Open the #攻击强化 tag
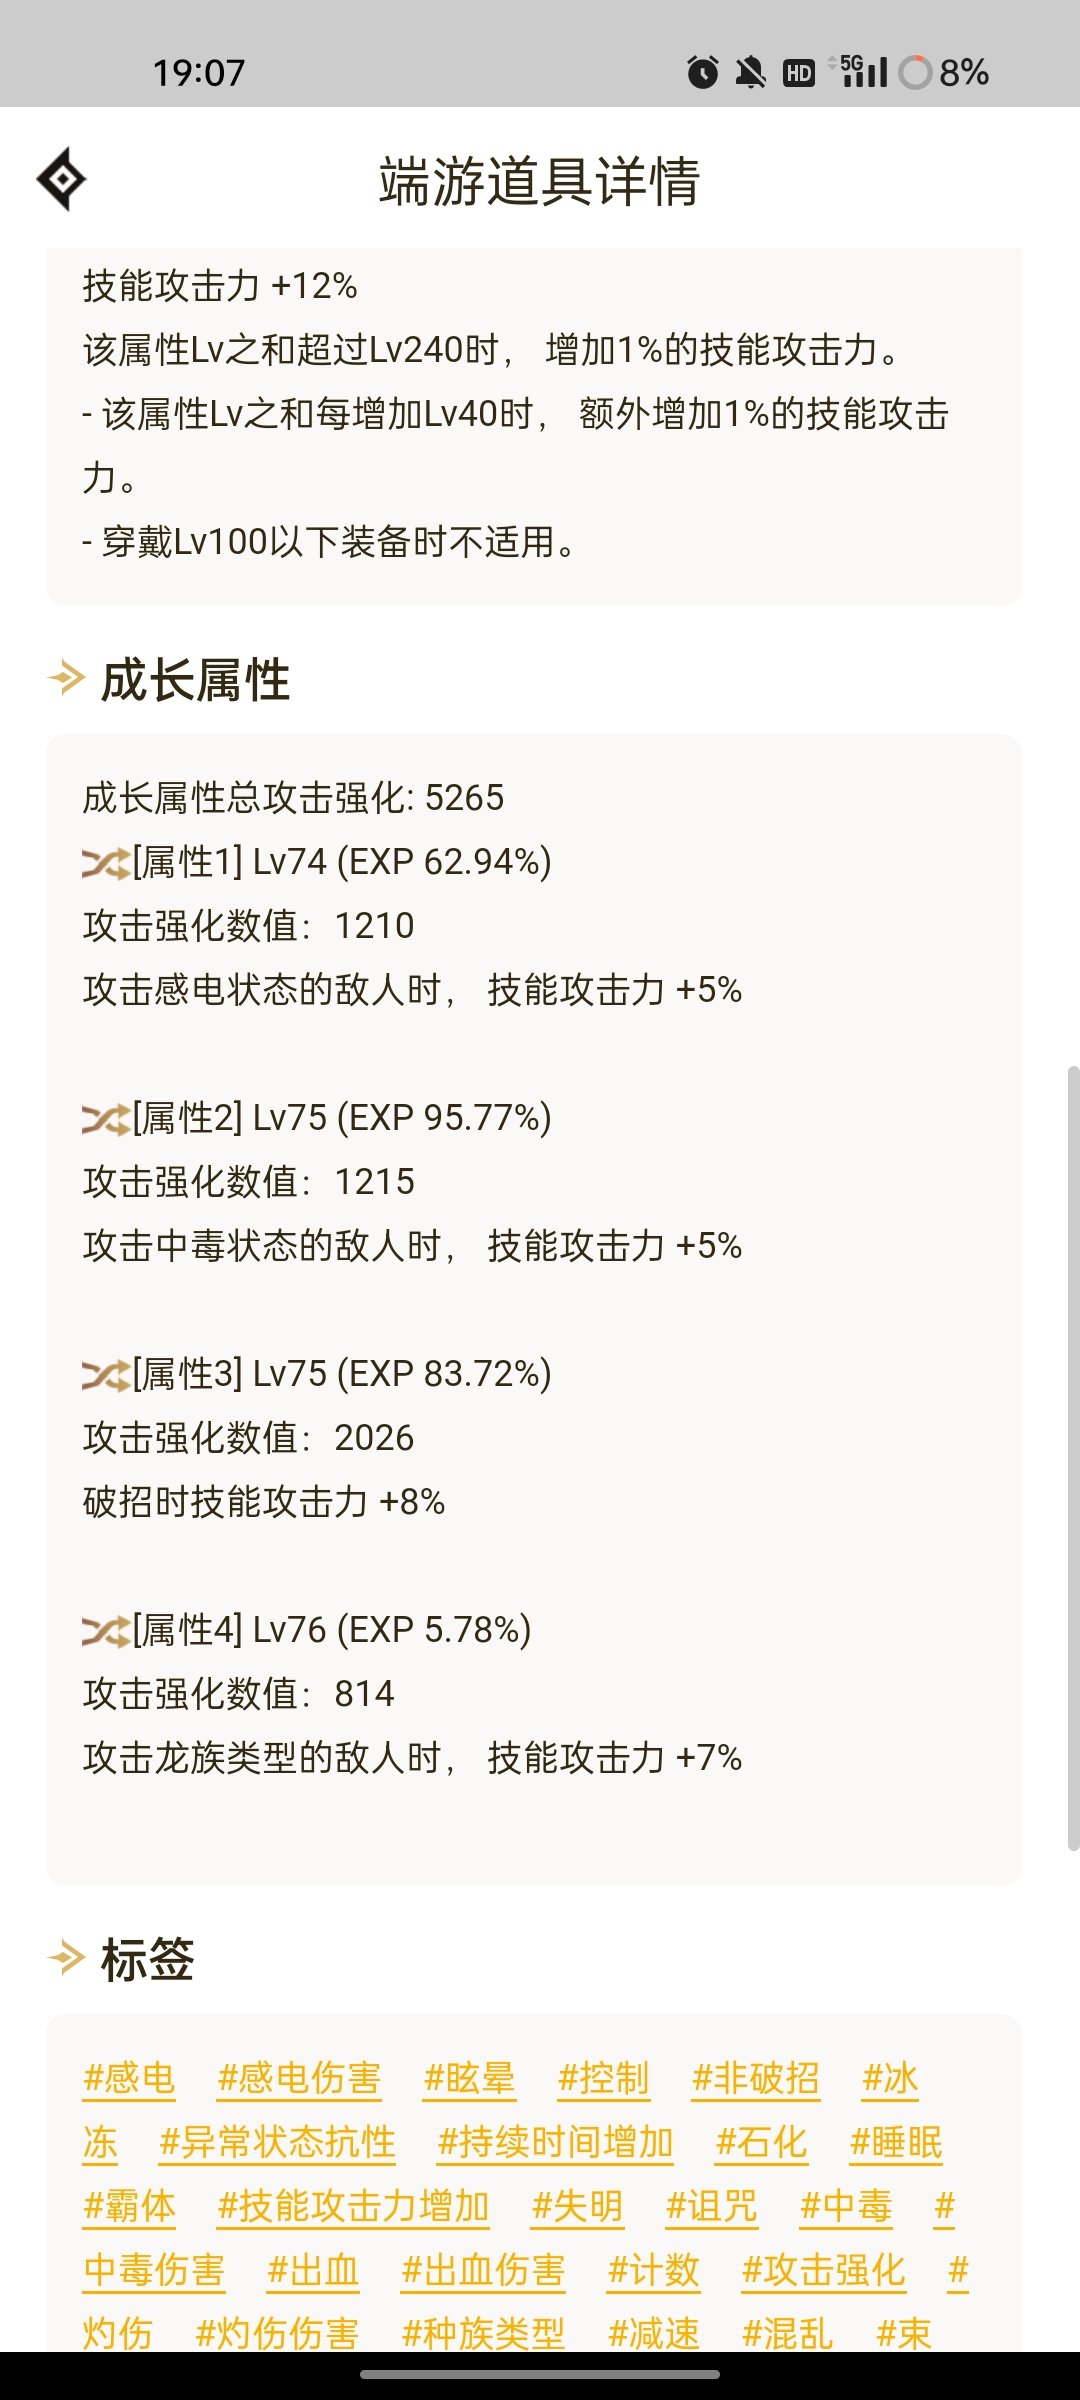This screenshot has height=2400, width=1080. coord(823,2270)
